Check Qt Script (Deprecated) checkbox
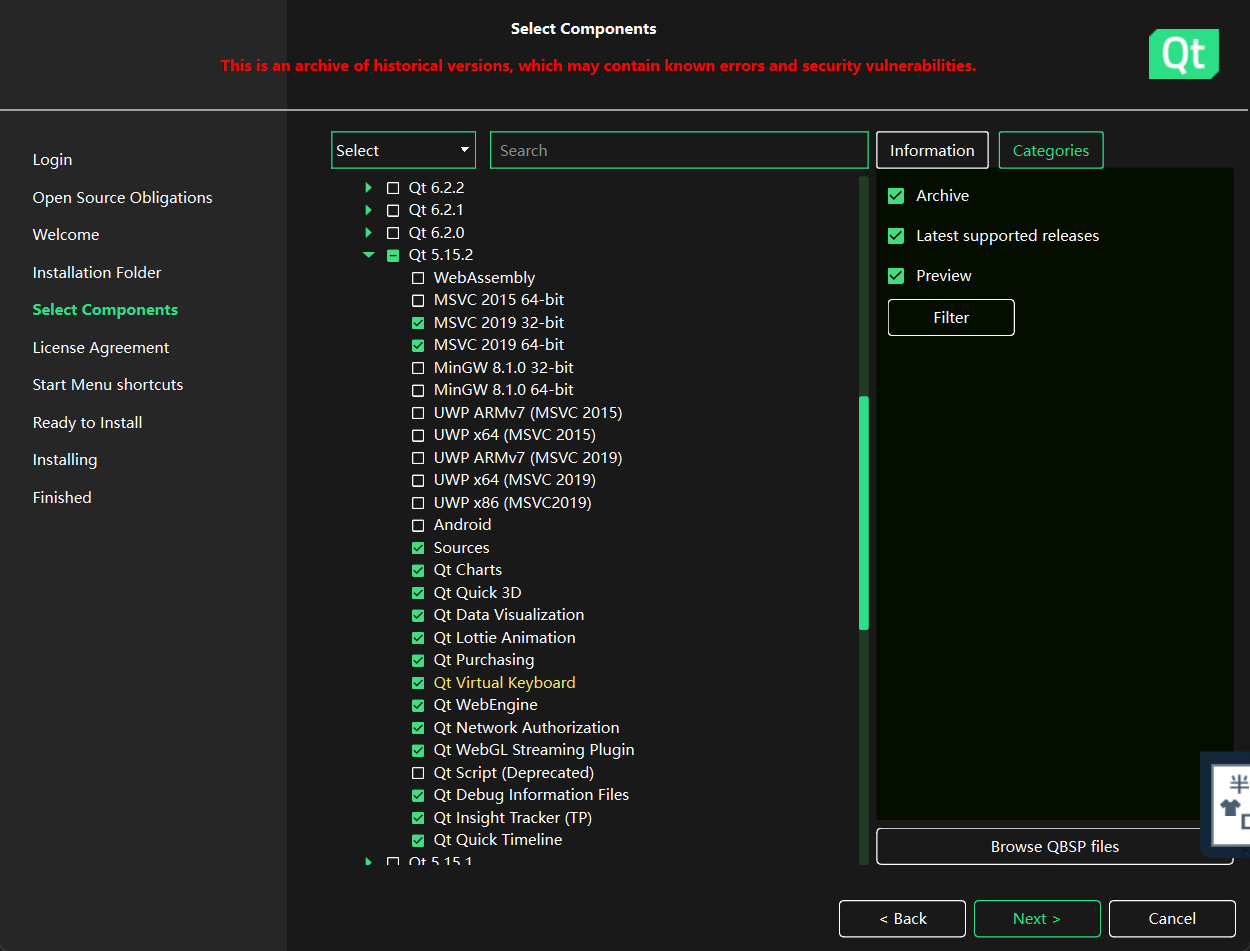This screenshot has height=951, width=1250. 418,773
